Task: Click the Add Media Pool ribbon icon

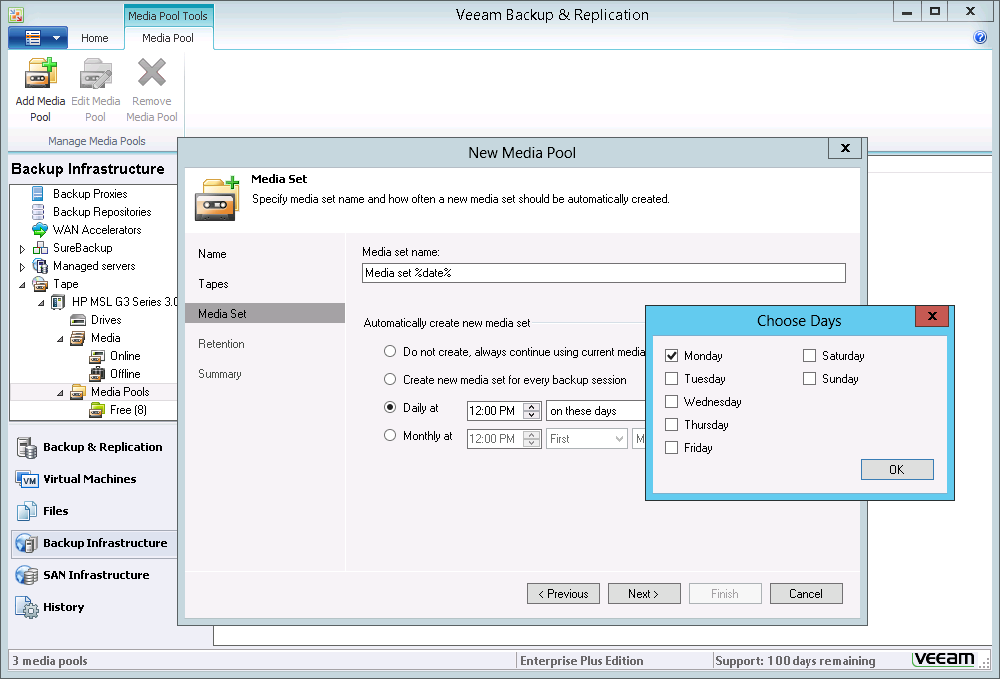Action: (x=40, y=72)
